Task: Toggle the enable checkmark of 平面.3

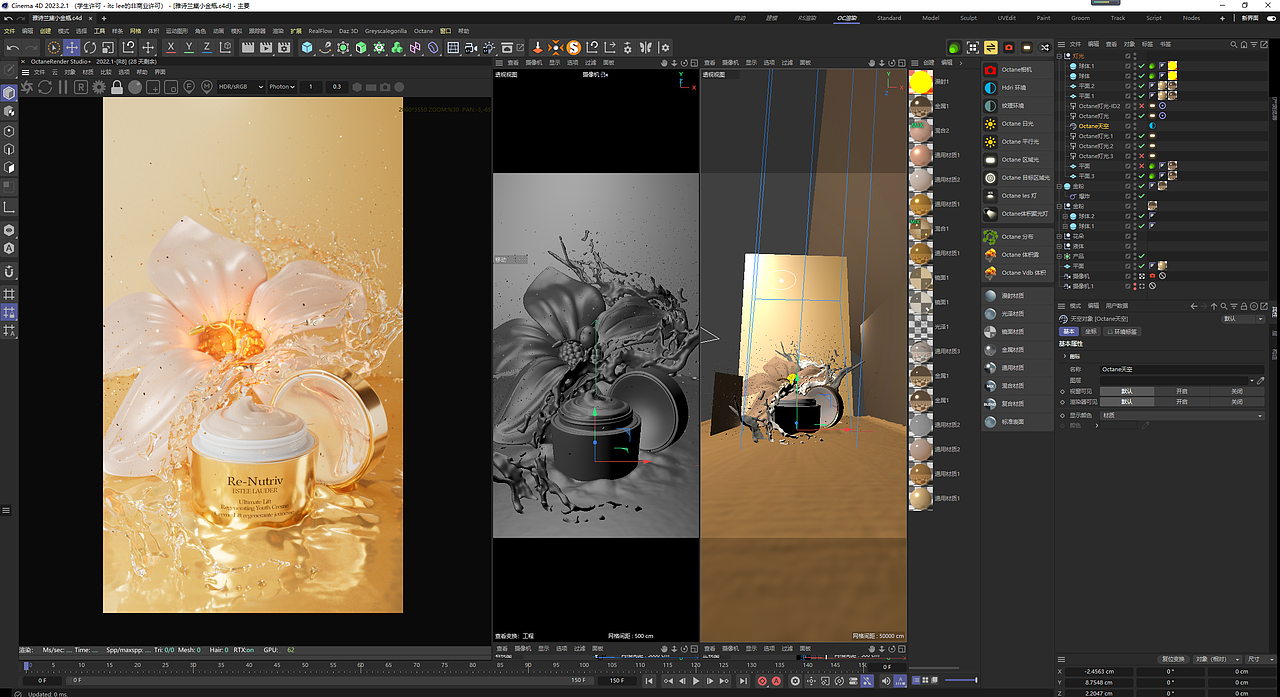Action: coord(1141,176)
